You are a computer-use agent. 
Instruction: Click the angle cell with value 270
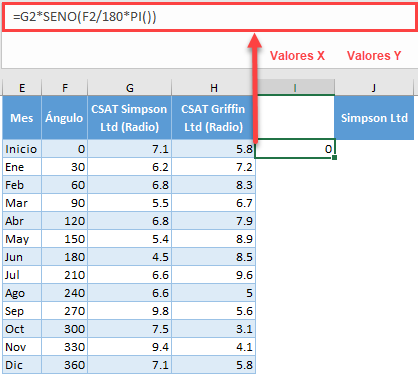click(x=64, y=311)
